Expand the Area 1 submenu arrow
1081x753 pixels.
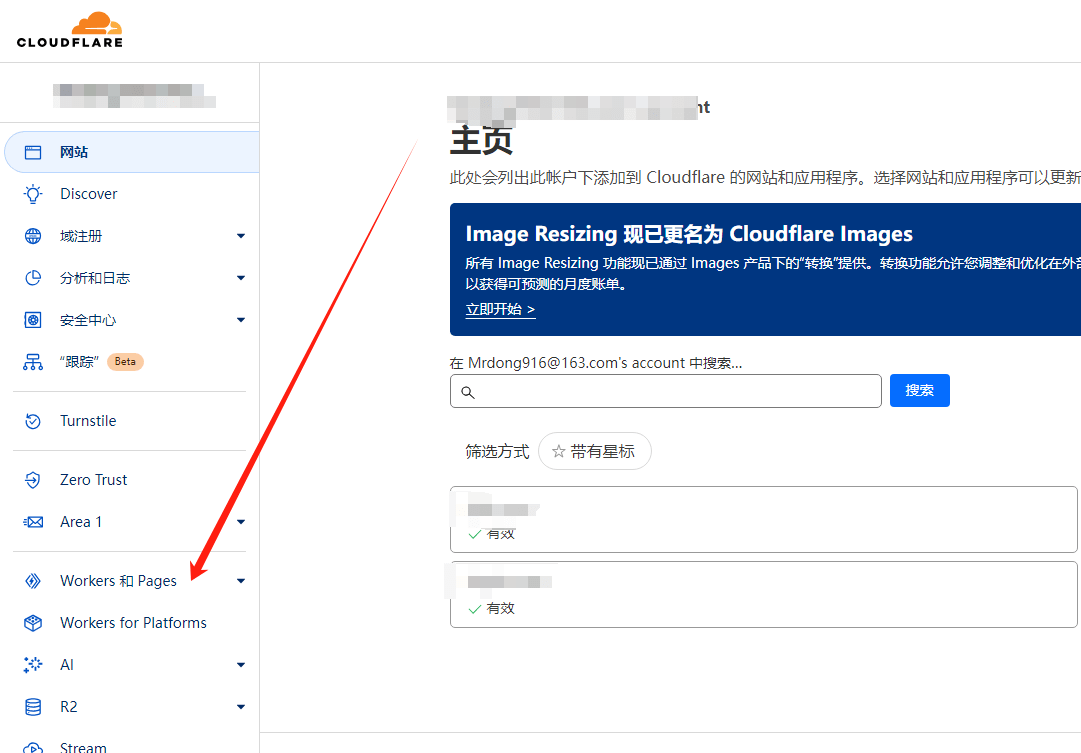click(x=241, y=522)
